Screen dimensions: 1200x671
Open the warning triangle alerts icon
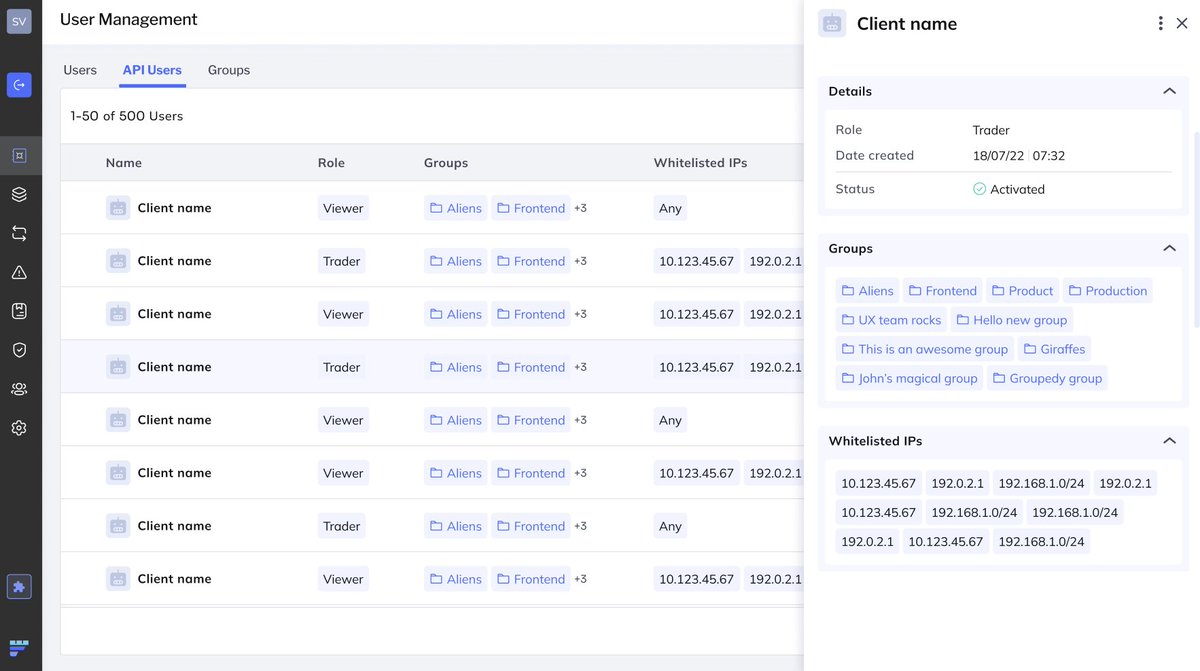19,272
